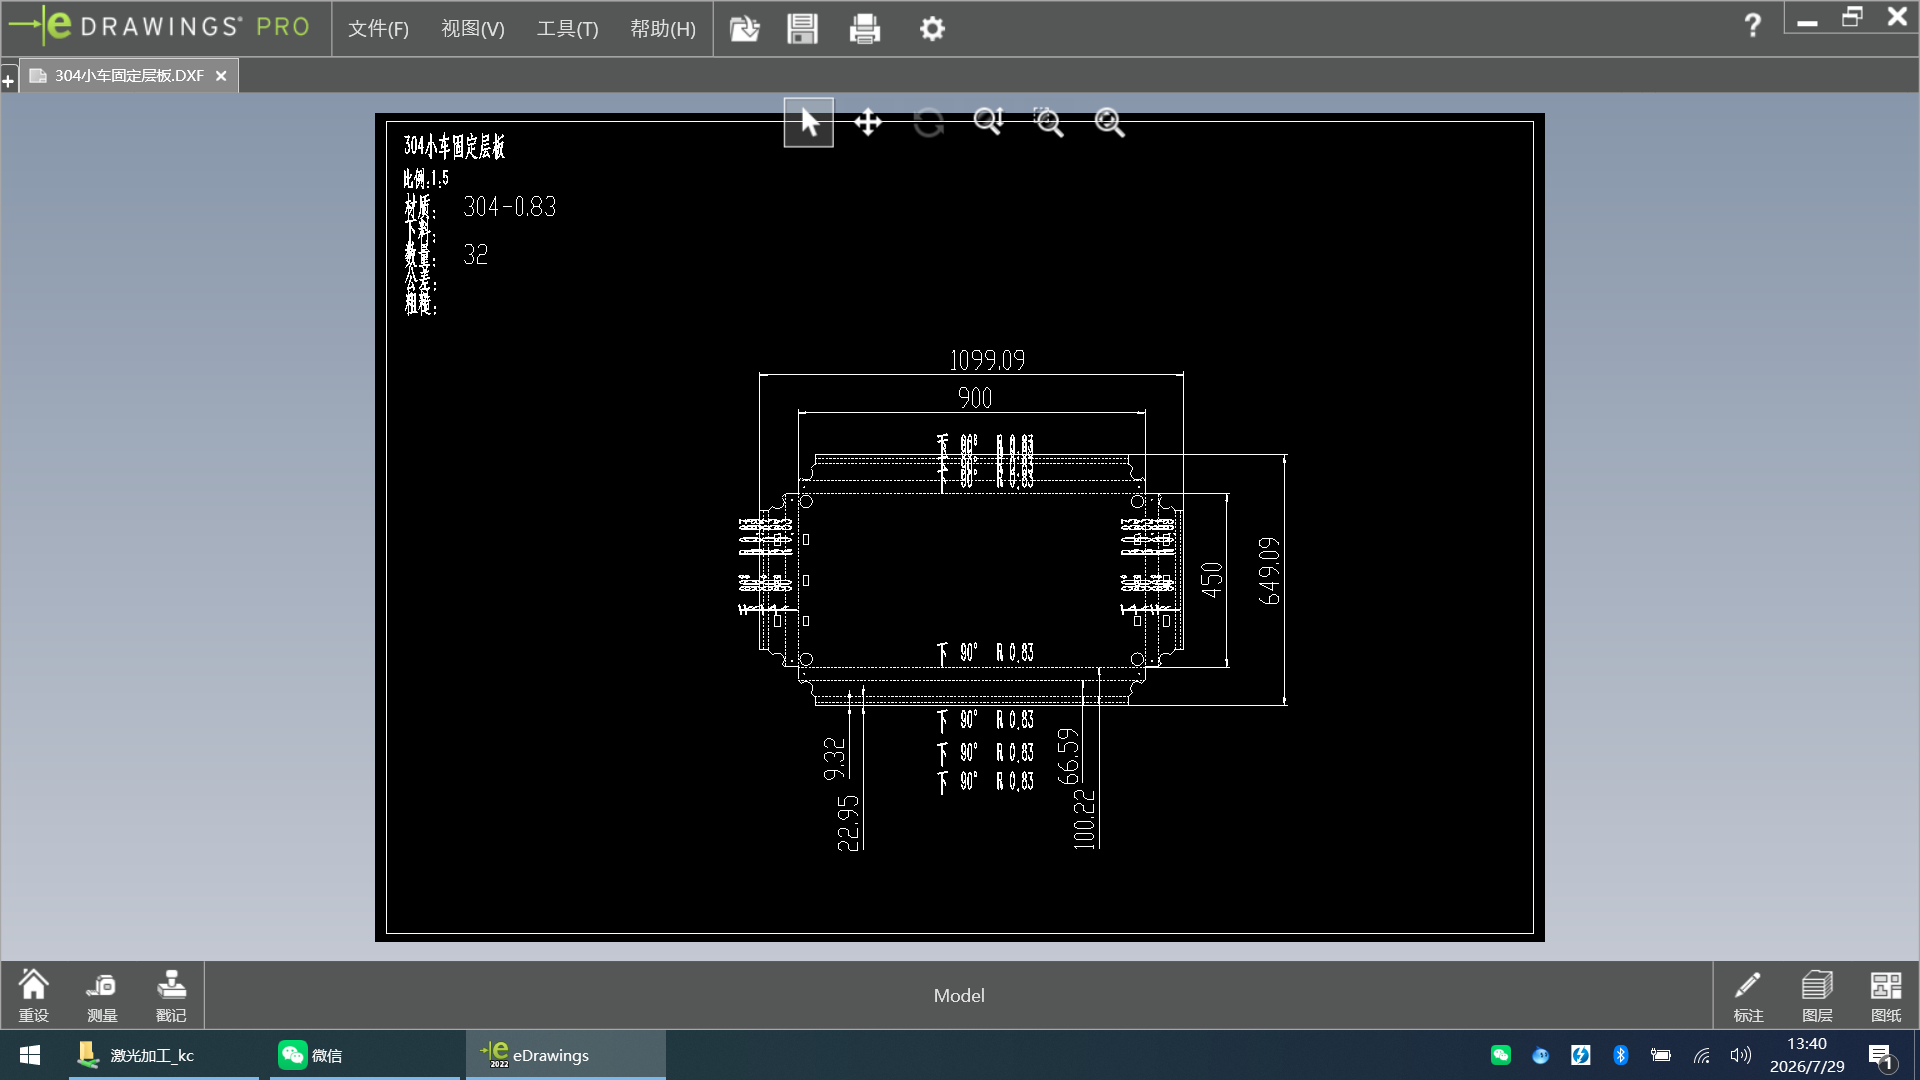The image size is (1920, 1080).
Task: Select the 304小车固定层板.DXF tab
Action: (x=129, y=76)
